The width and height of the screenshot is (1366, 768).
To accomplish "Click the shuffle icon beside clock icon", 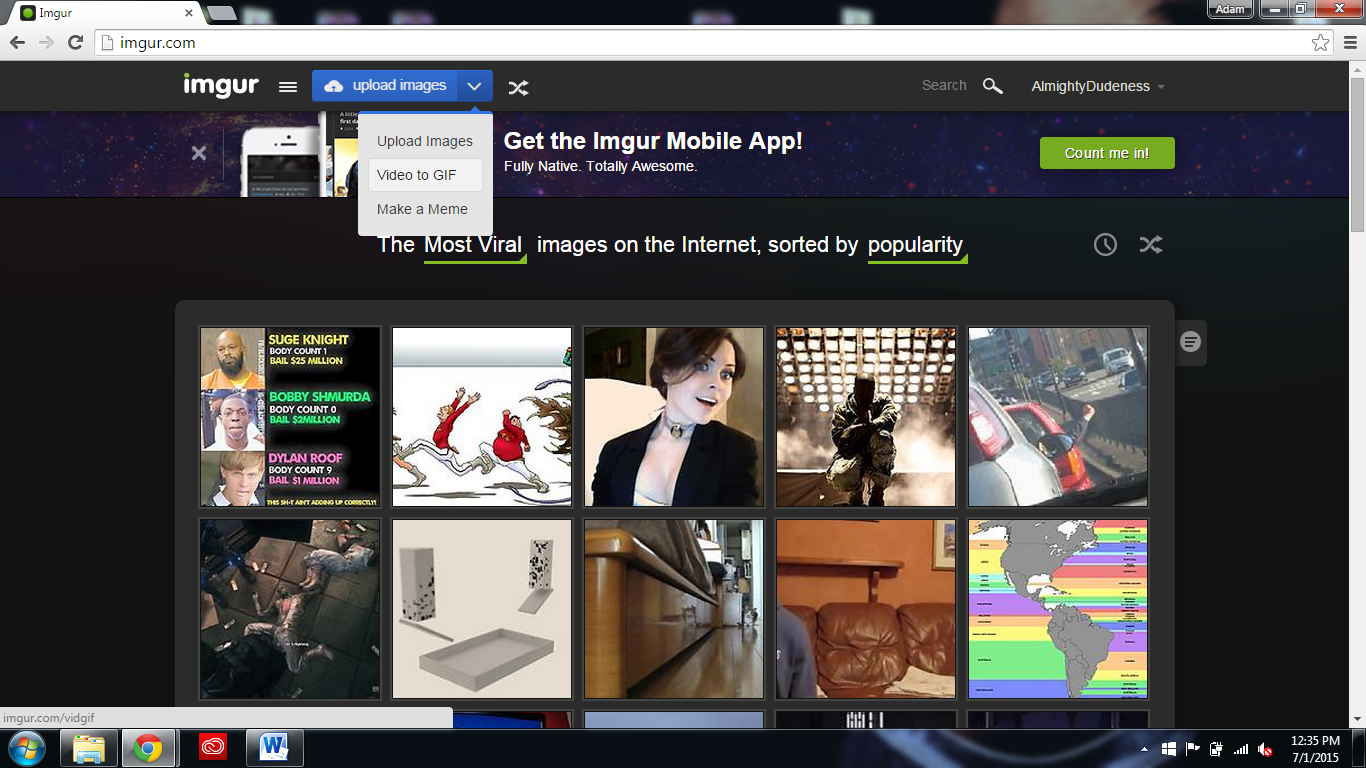I will click(x=1151, y=244).
